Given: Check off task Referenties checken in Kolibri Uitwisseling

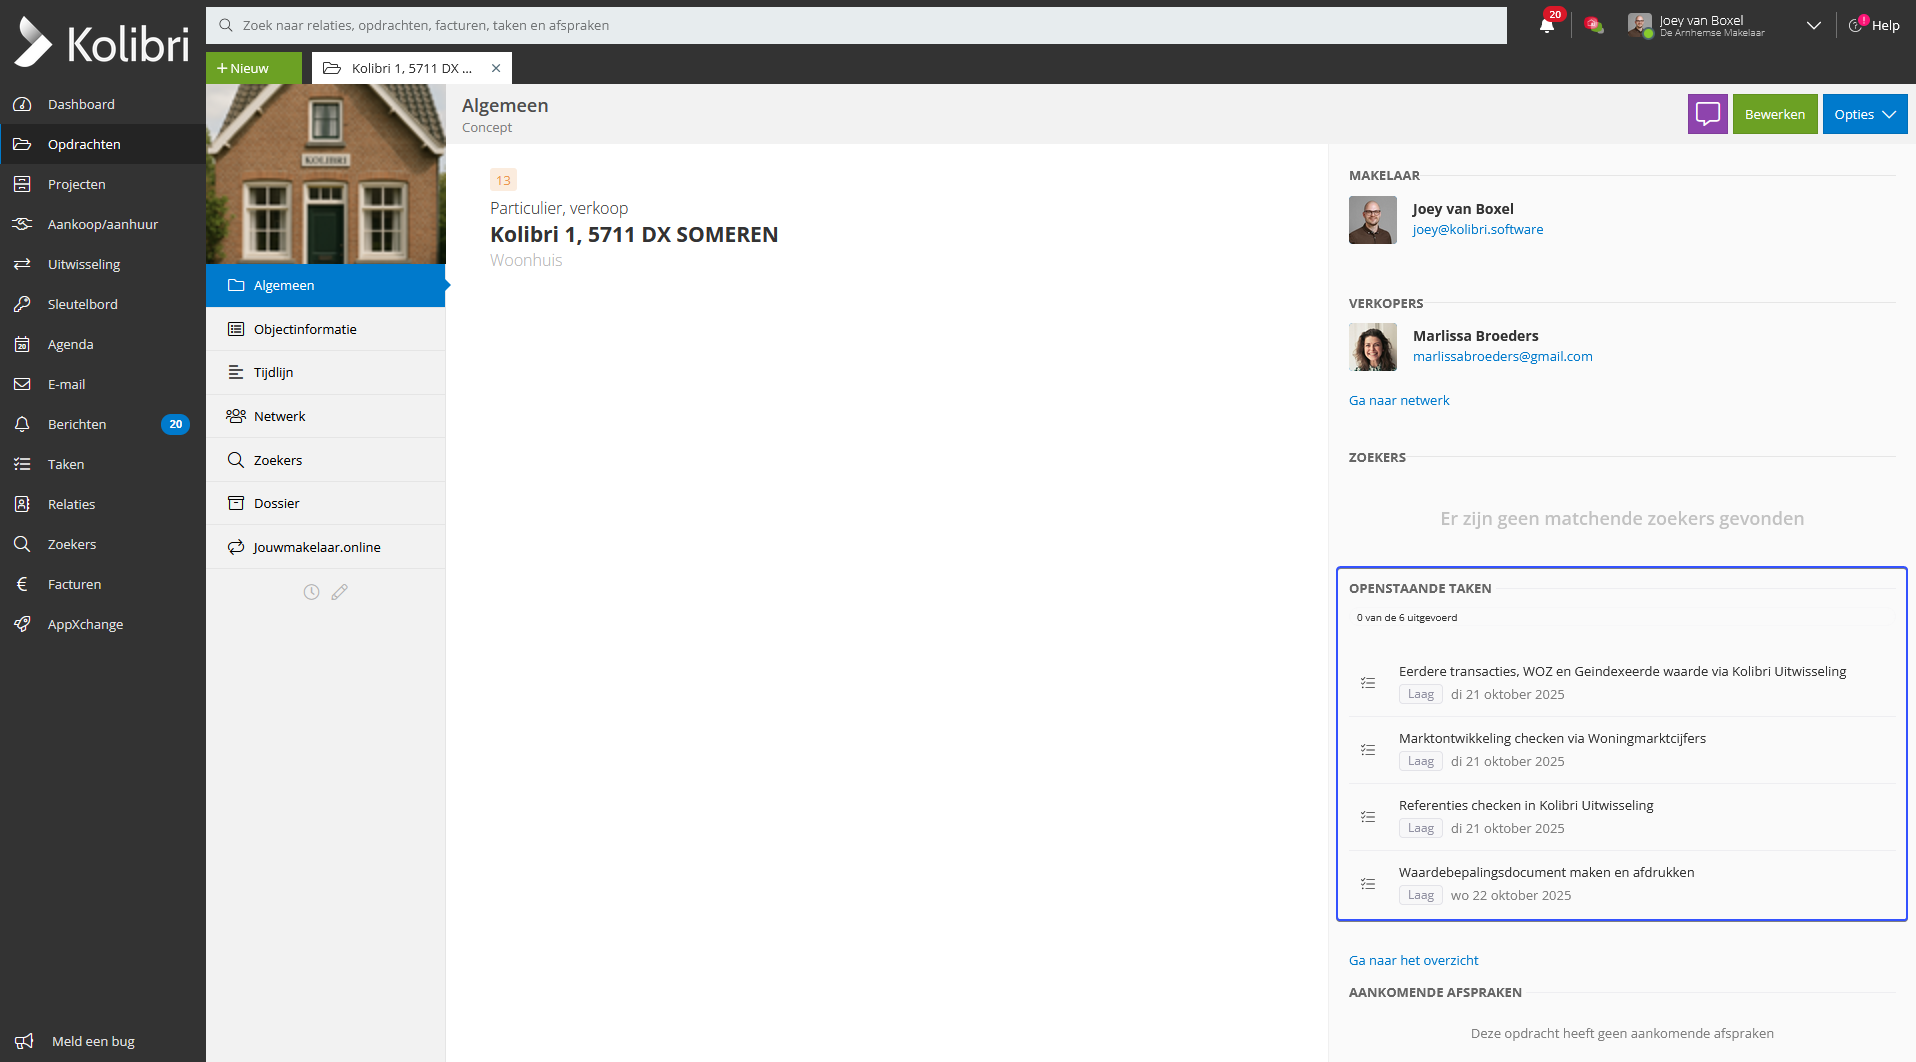Looking at the screenshot, I should [1368, 817].
